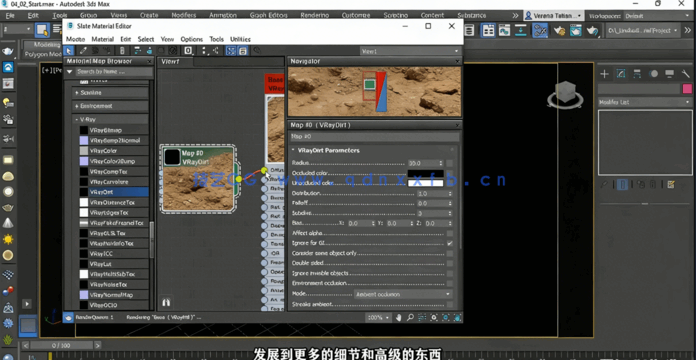Open the View1 dropdown in Slate toolbar

[x=411, y=51]
